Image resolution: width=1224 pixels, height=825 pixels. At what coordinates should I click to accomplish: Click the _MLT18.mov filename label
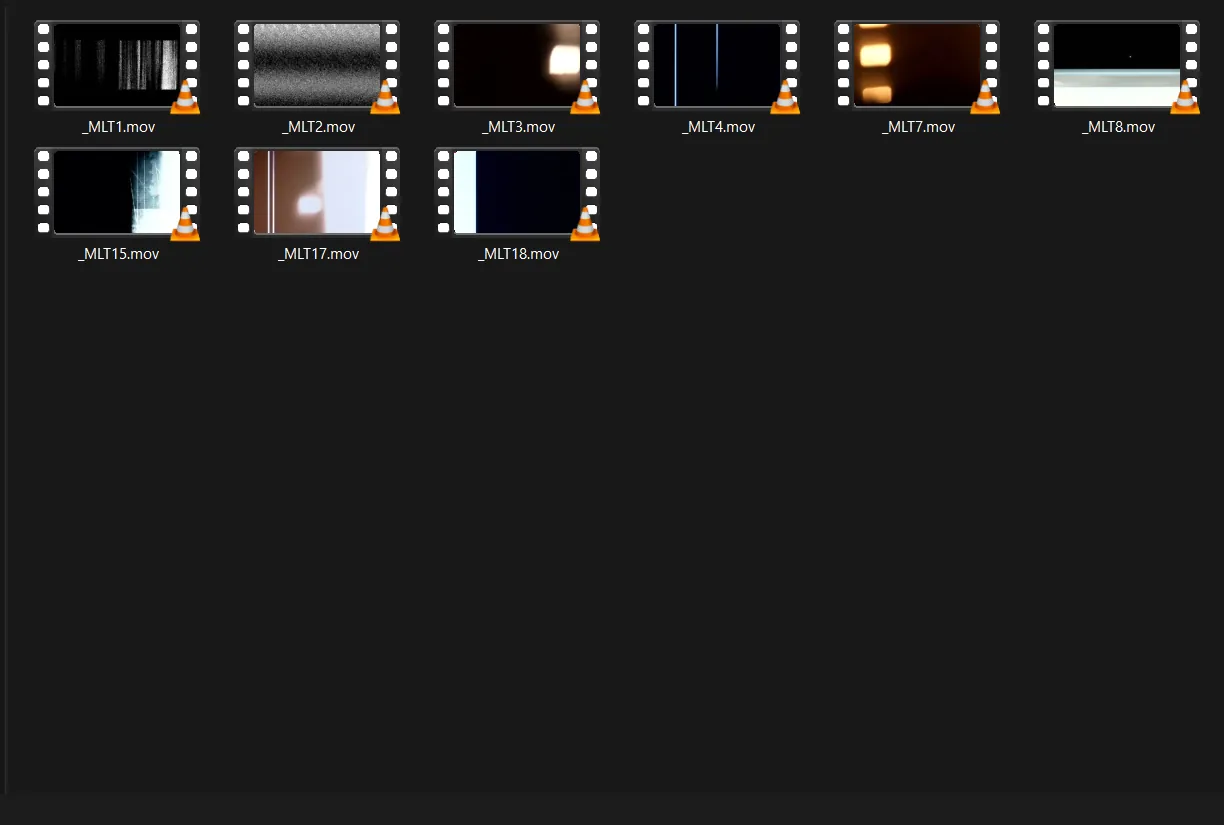[x=517, y=254]
